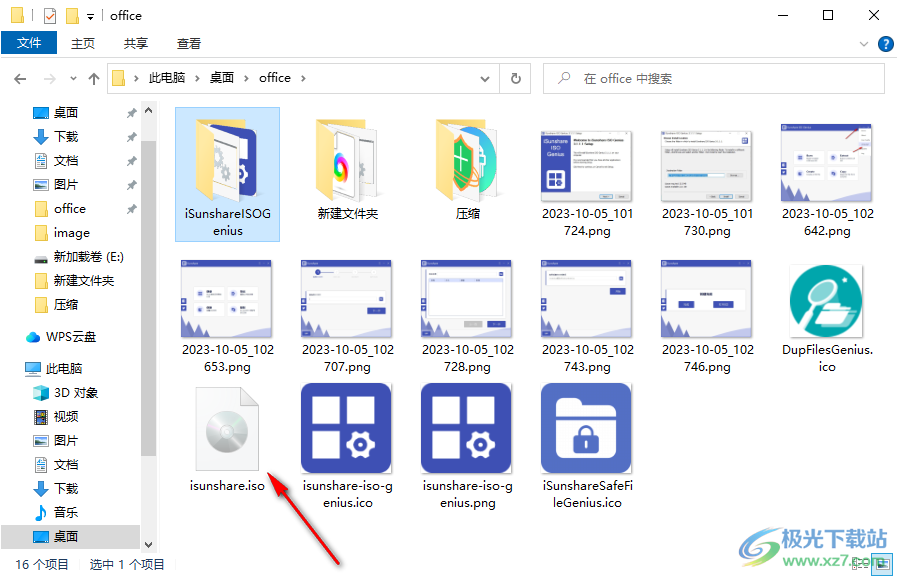Screen dimensions: 898x577
Task: Expand the ribbon using the chevron
Action: (864, 44)
